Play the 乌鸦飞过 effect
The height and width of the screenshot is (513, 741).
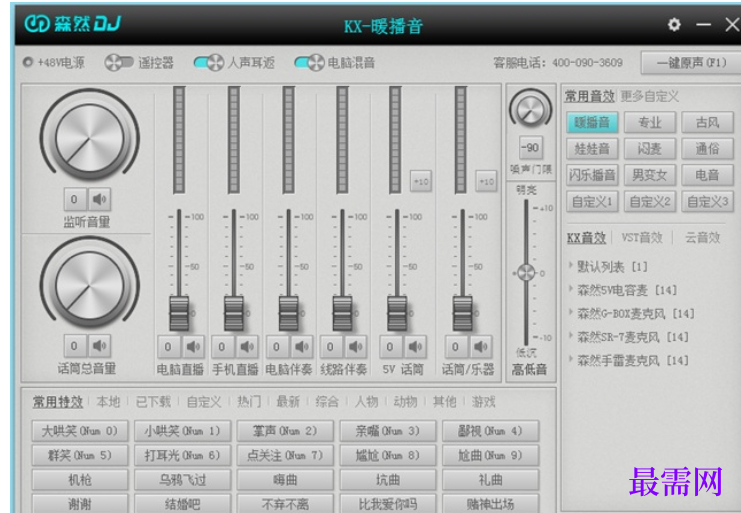182,480
